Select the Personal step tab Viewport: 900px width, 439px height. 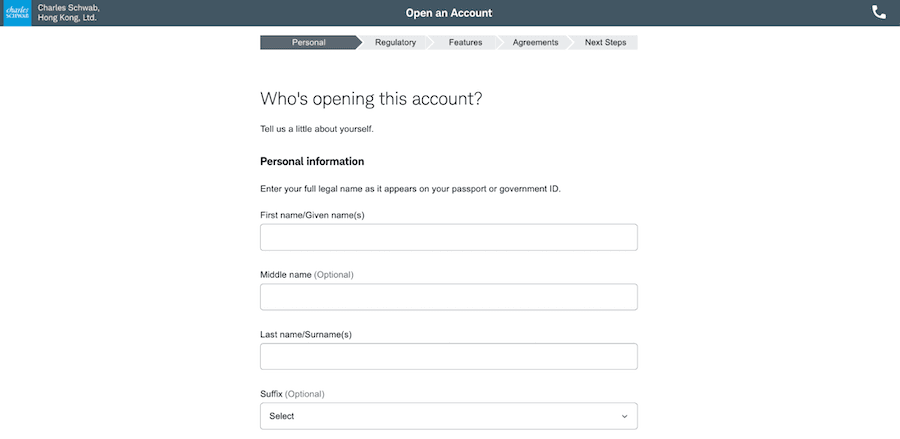pos(307,43)
